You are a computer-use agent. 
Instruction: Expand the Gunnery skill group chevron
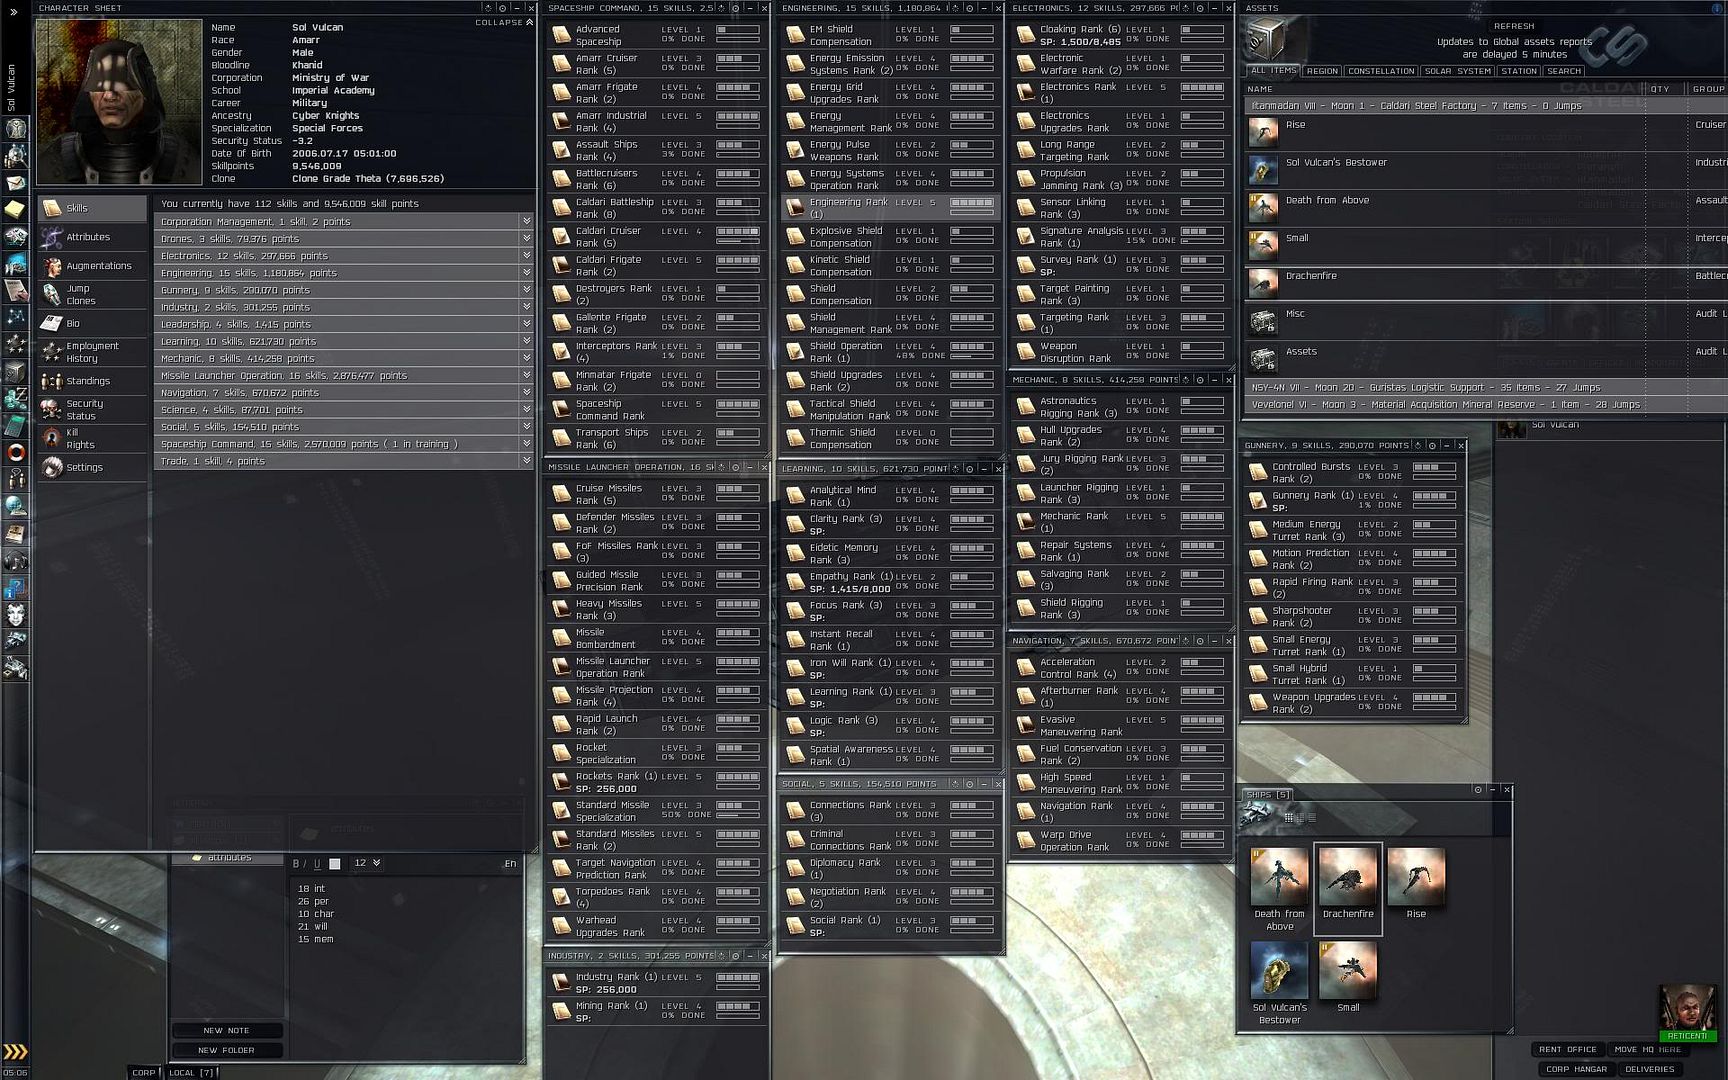(x=526, y=290)
